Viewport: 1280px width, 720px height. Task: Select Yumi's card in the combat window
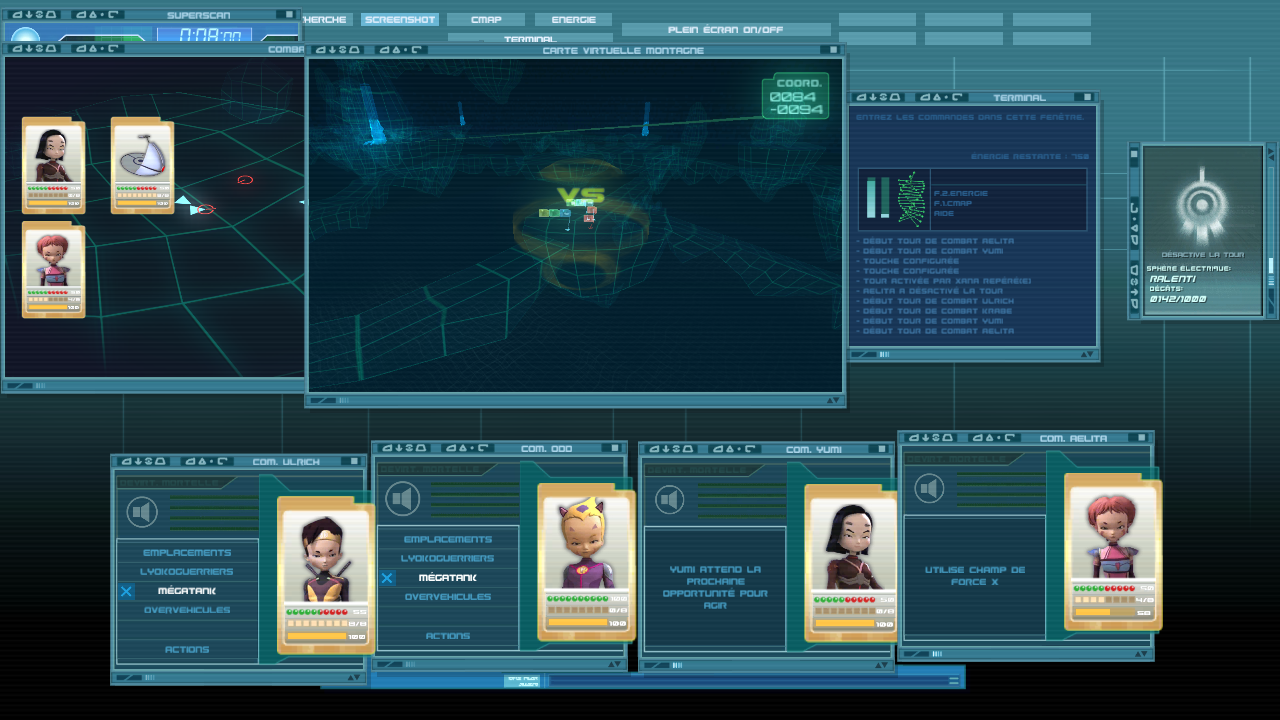[53, 166]
